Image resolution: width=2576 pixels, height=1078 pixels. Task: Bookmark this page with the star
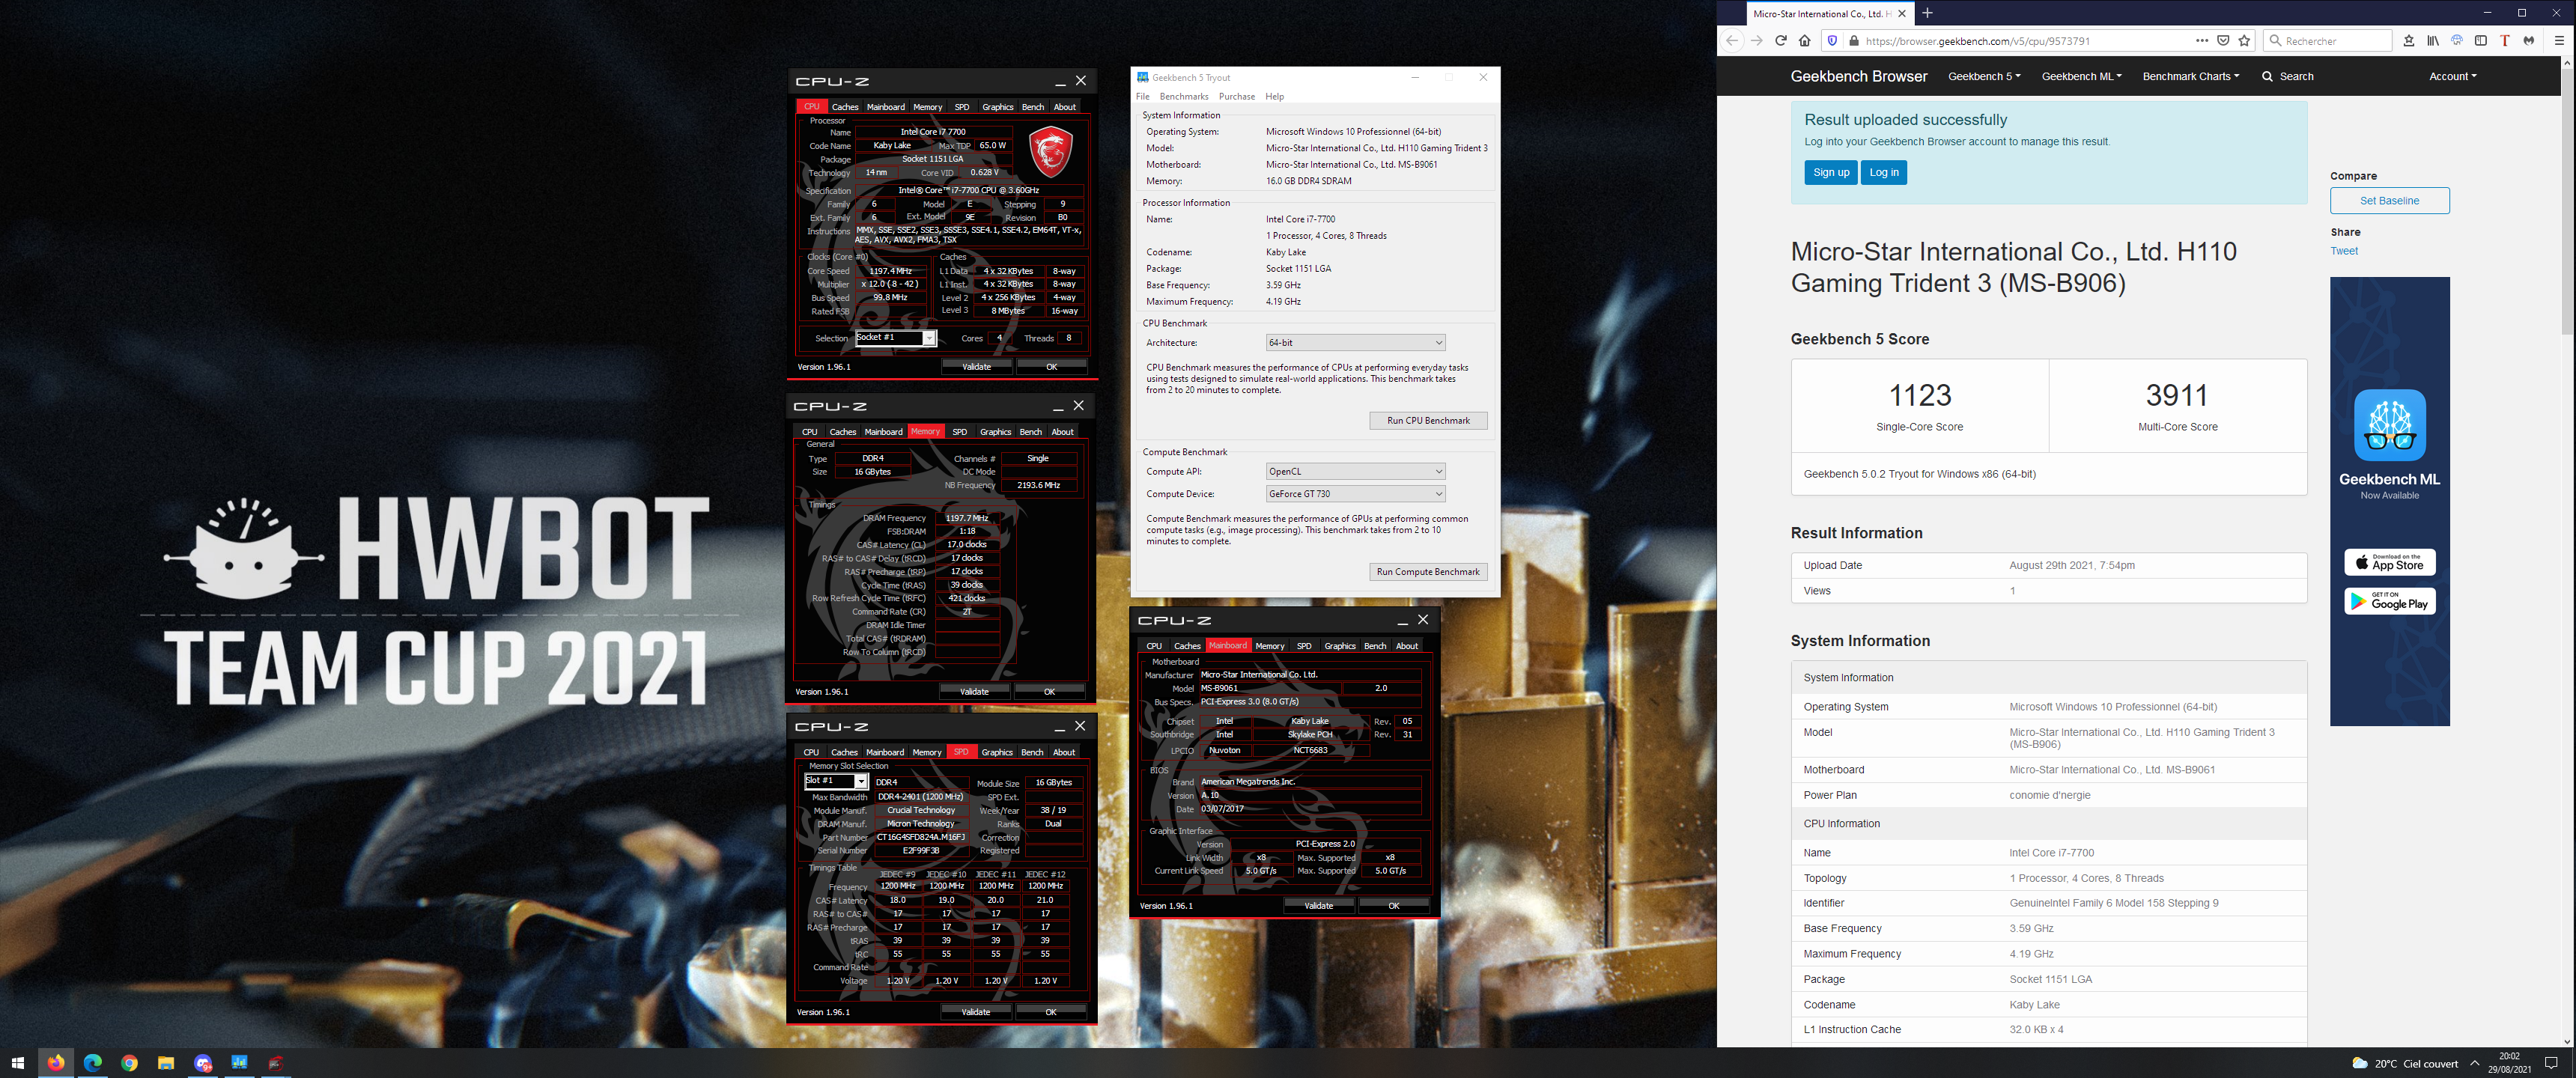click(2244, 41)
